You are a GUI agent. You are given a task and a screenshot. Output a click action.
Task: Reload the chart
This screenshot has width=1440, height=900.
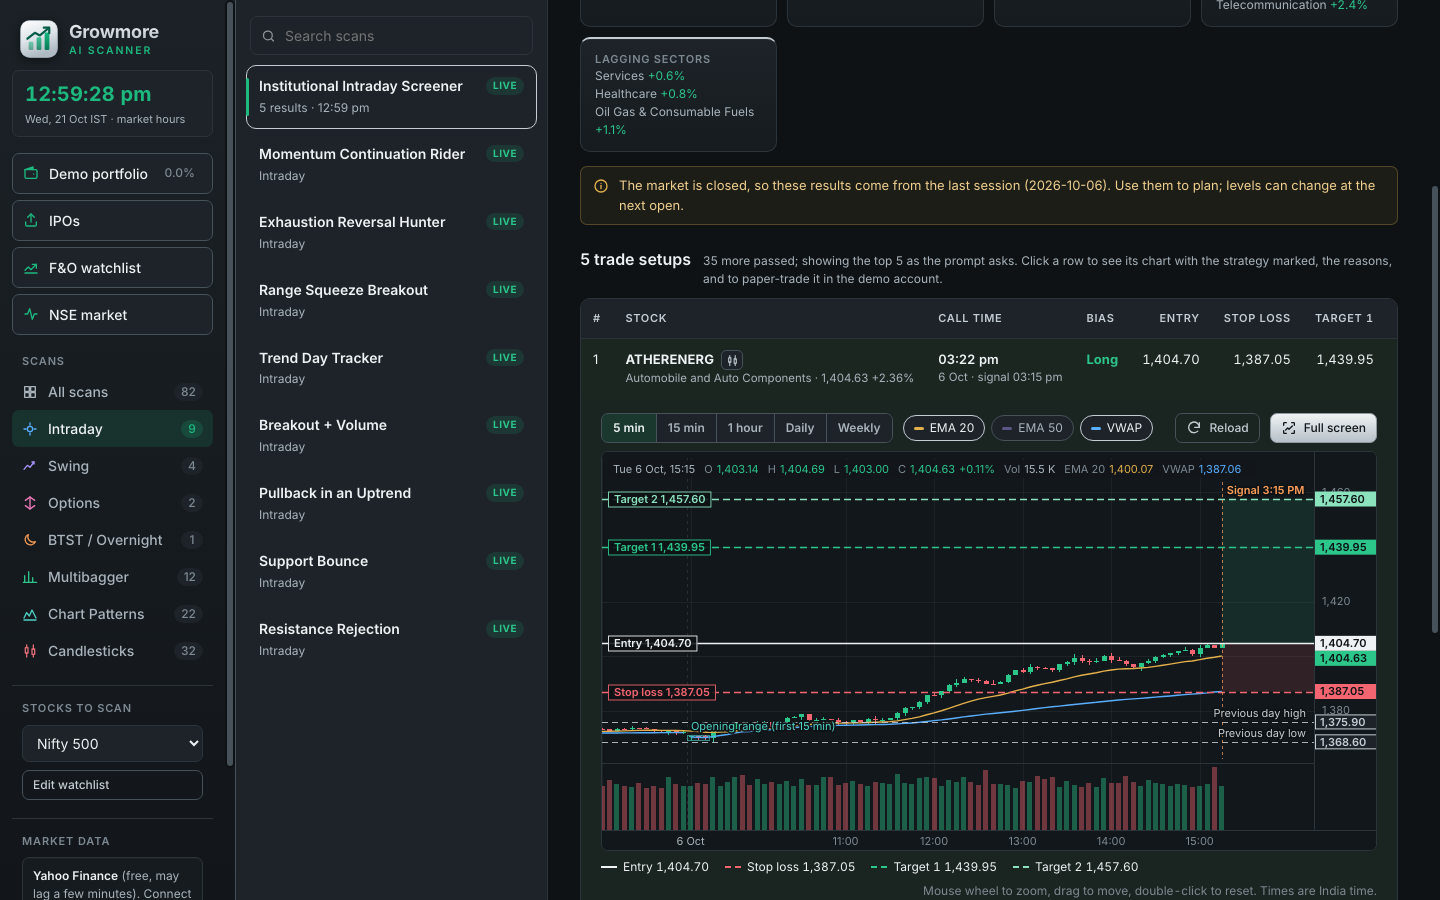click(1217, 428)
